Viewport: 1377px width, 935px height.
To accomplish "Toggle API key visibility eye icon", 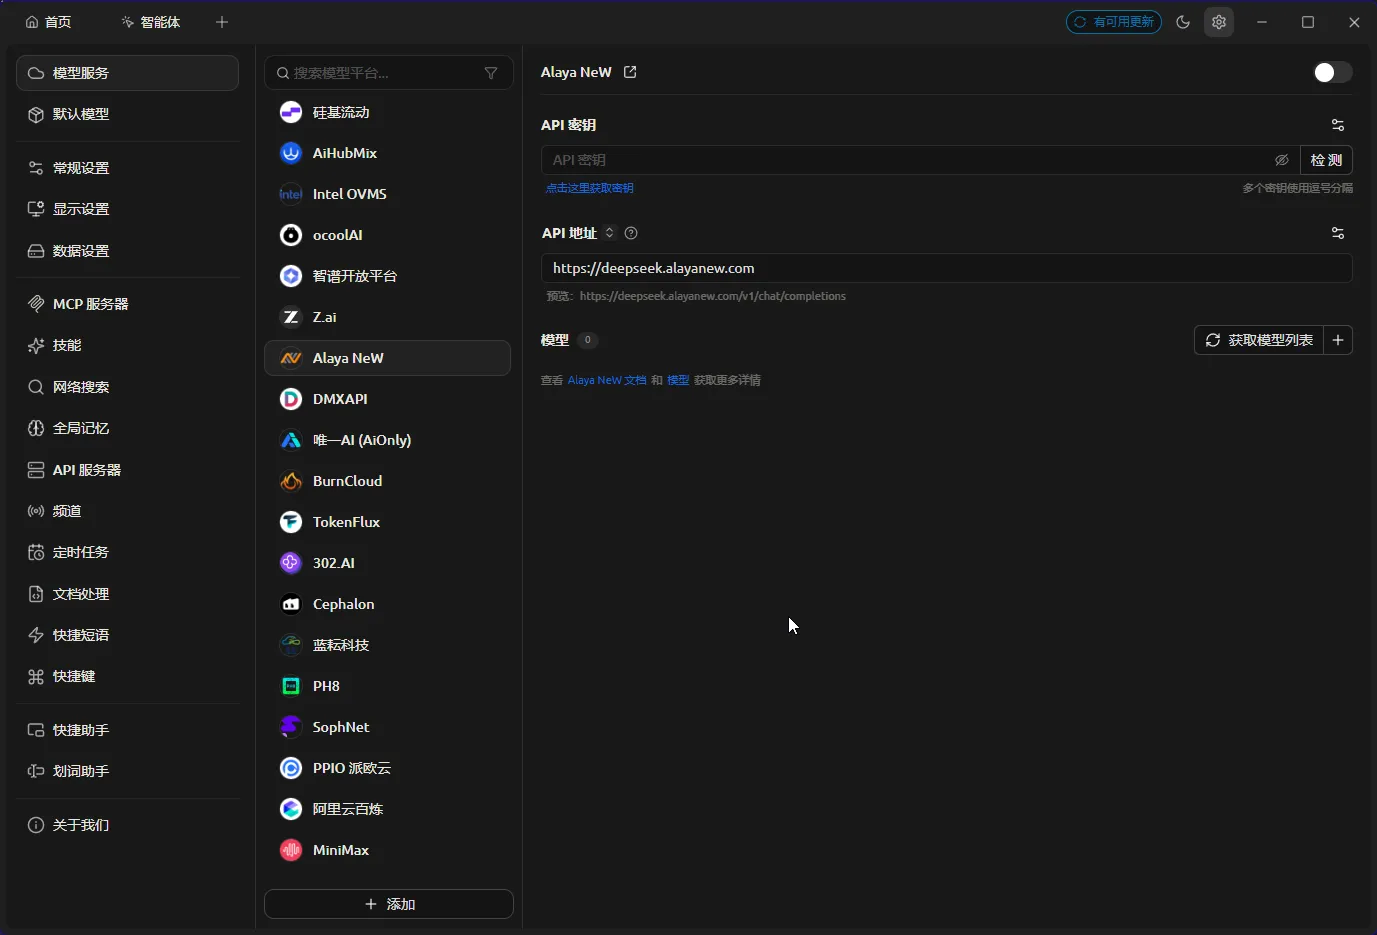I will pyautogui.click(x=1282, y=160).
